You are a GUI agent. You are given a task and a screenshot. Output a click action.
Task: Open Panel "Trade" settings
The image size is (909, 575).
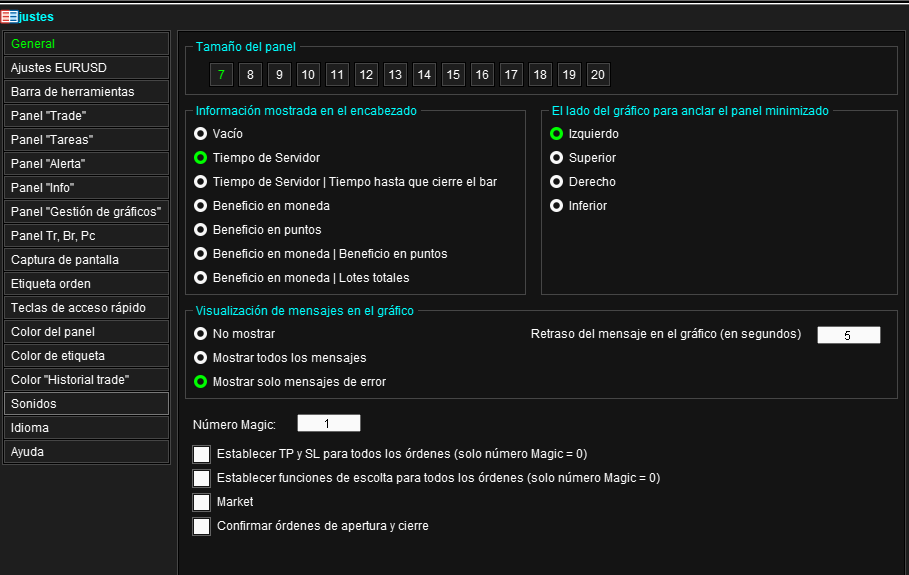click(x=86, y=116)
